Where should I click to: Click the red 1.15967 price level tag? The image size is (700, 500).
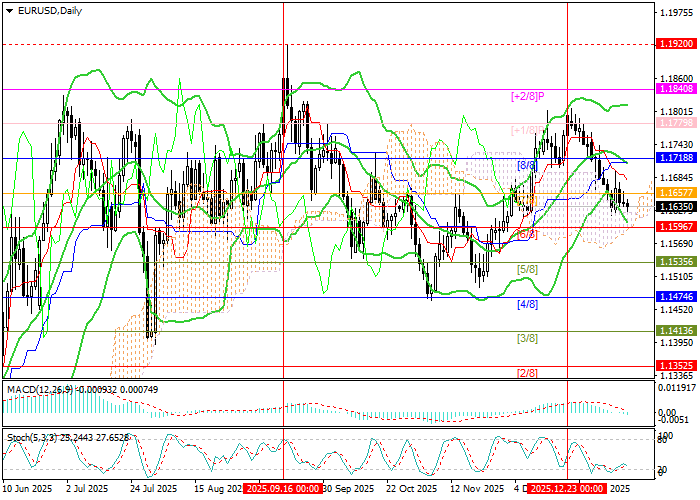[676, 227]
